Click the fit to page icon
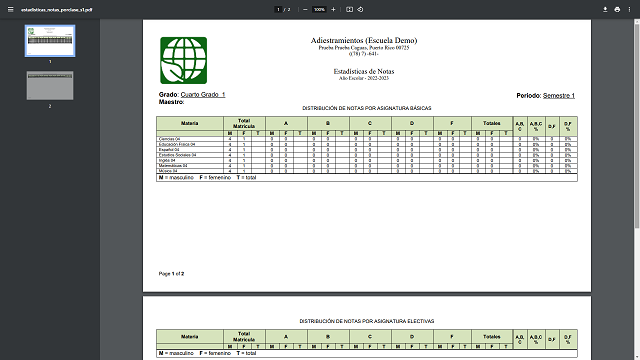The width and height of the screenshot is (640, 360). 349,9
